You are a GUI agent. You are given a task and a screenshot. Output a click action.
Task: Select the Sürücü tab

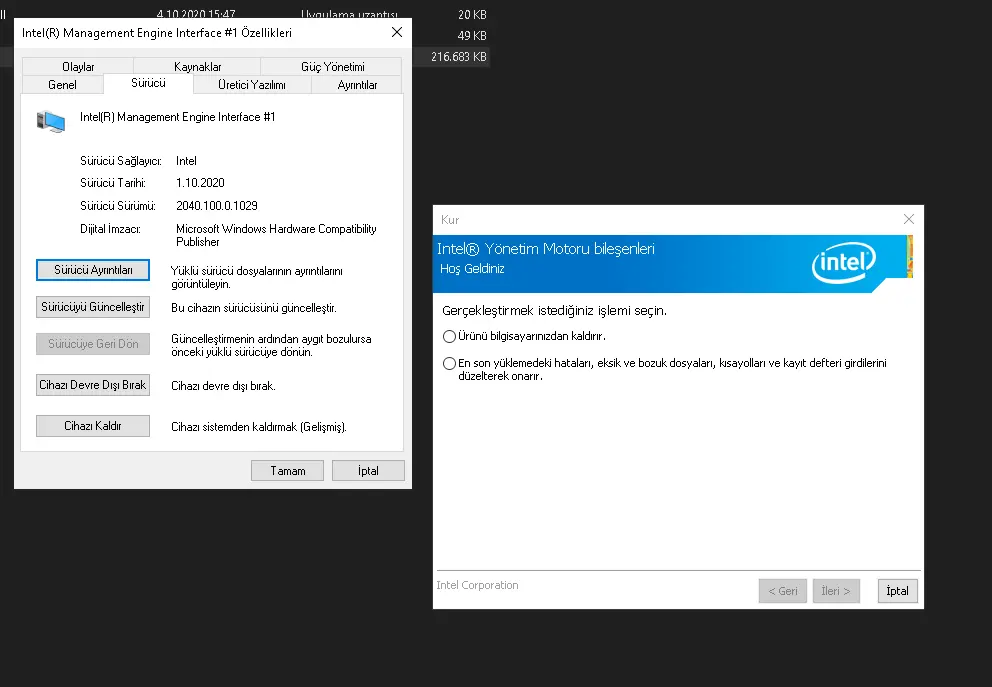coord(148,84)
